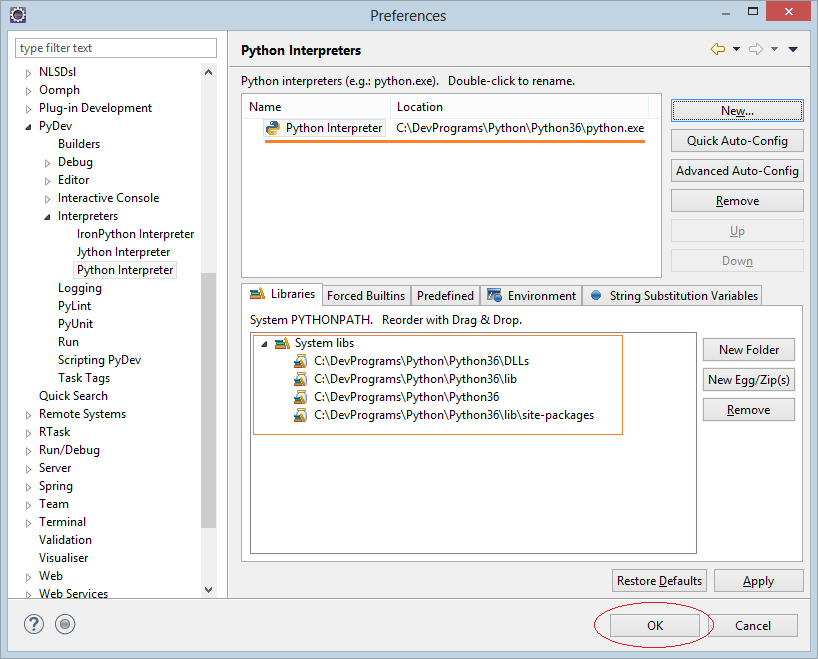Click the Apply button
Image resolution: width=818 pixels, height=659 pixels.
pos(759,581)
